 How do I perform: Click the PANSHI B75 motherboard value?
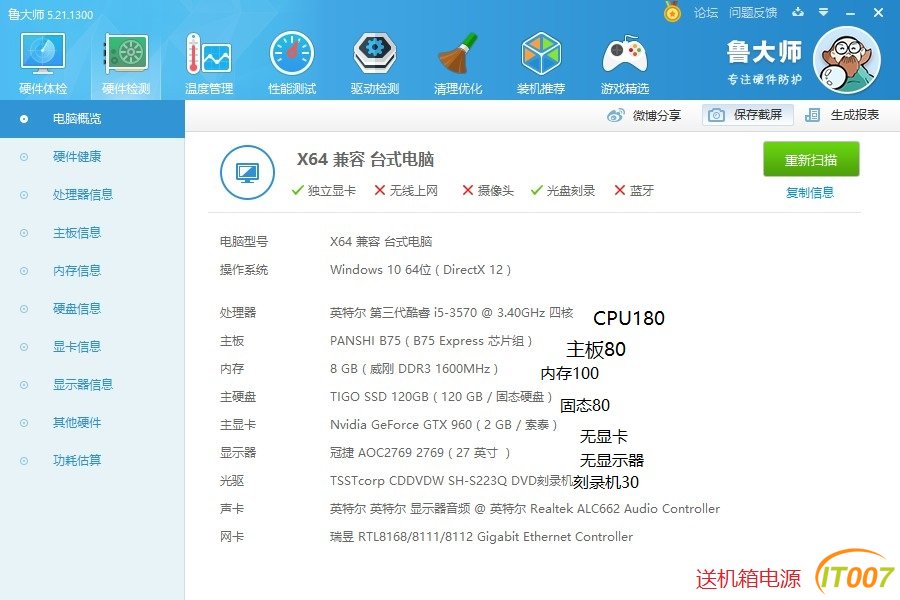point(431,341)
